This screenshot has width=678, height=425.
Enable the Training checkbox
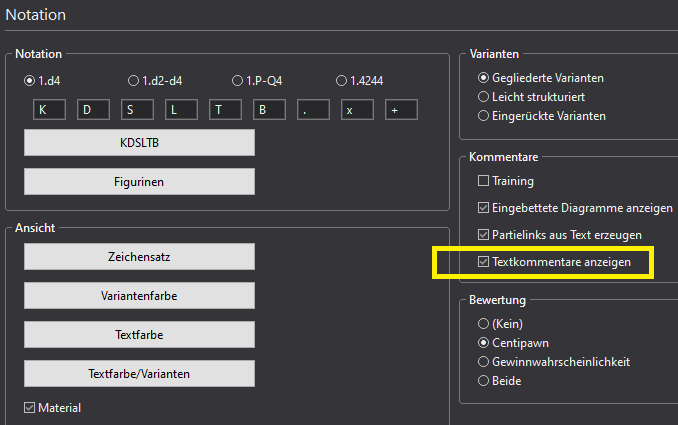484,181
